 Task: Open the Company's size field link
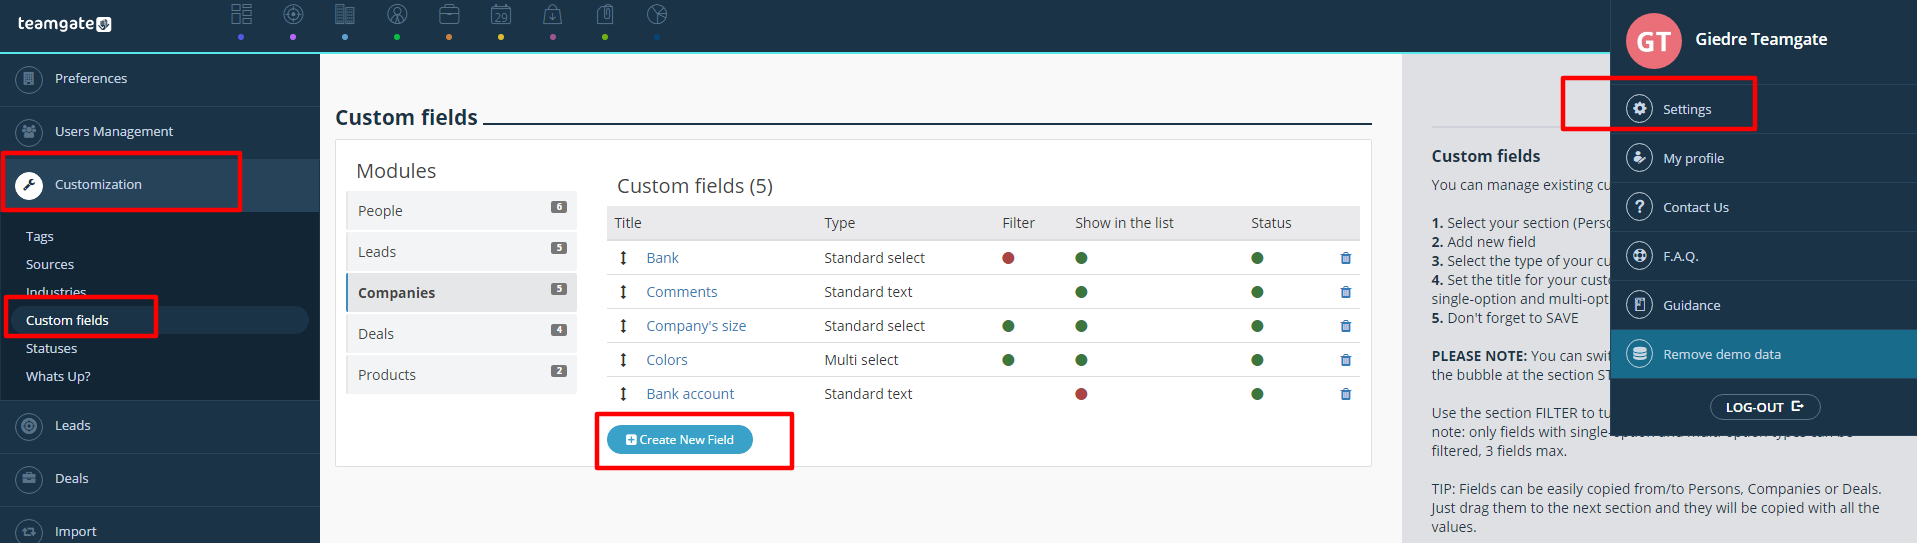pyautogui.click(x=696, y=326)
